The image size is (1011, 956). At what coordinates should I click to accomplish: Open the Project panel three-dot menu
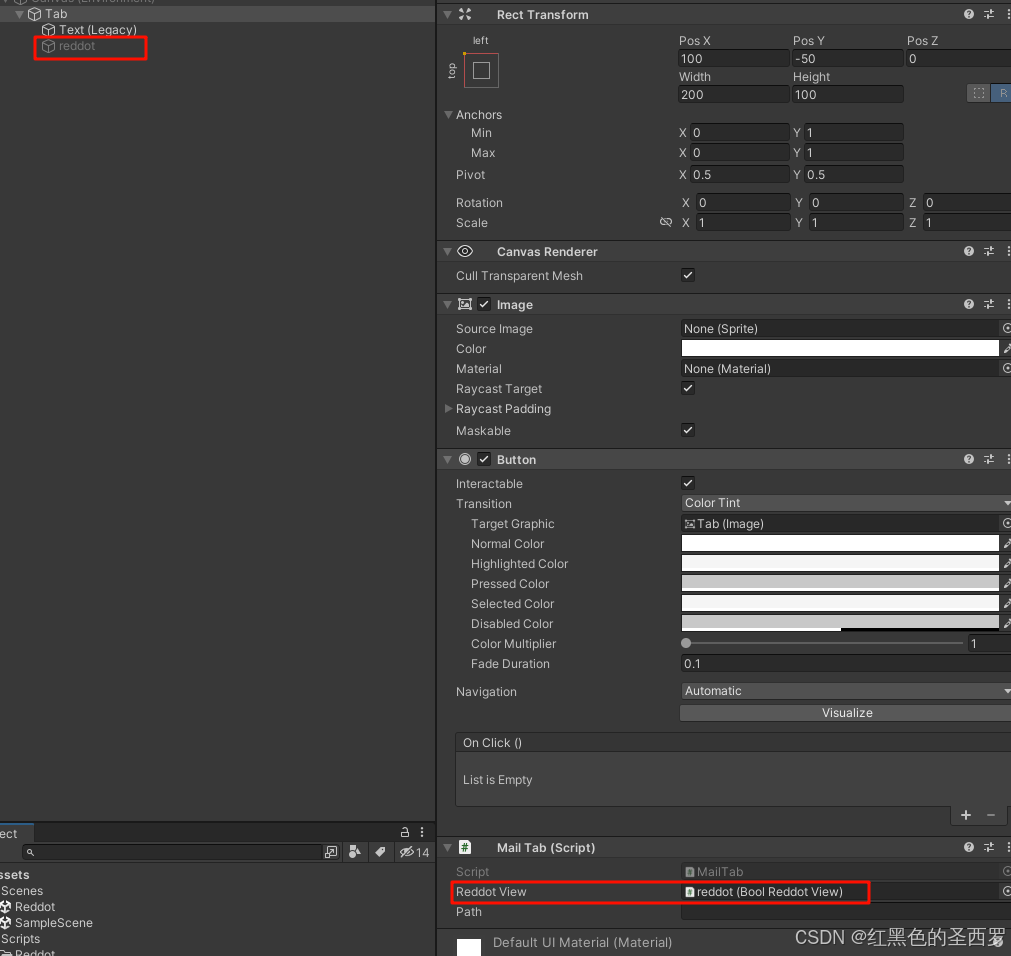click(422, 832)
